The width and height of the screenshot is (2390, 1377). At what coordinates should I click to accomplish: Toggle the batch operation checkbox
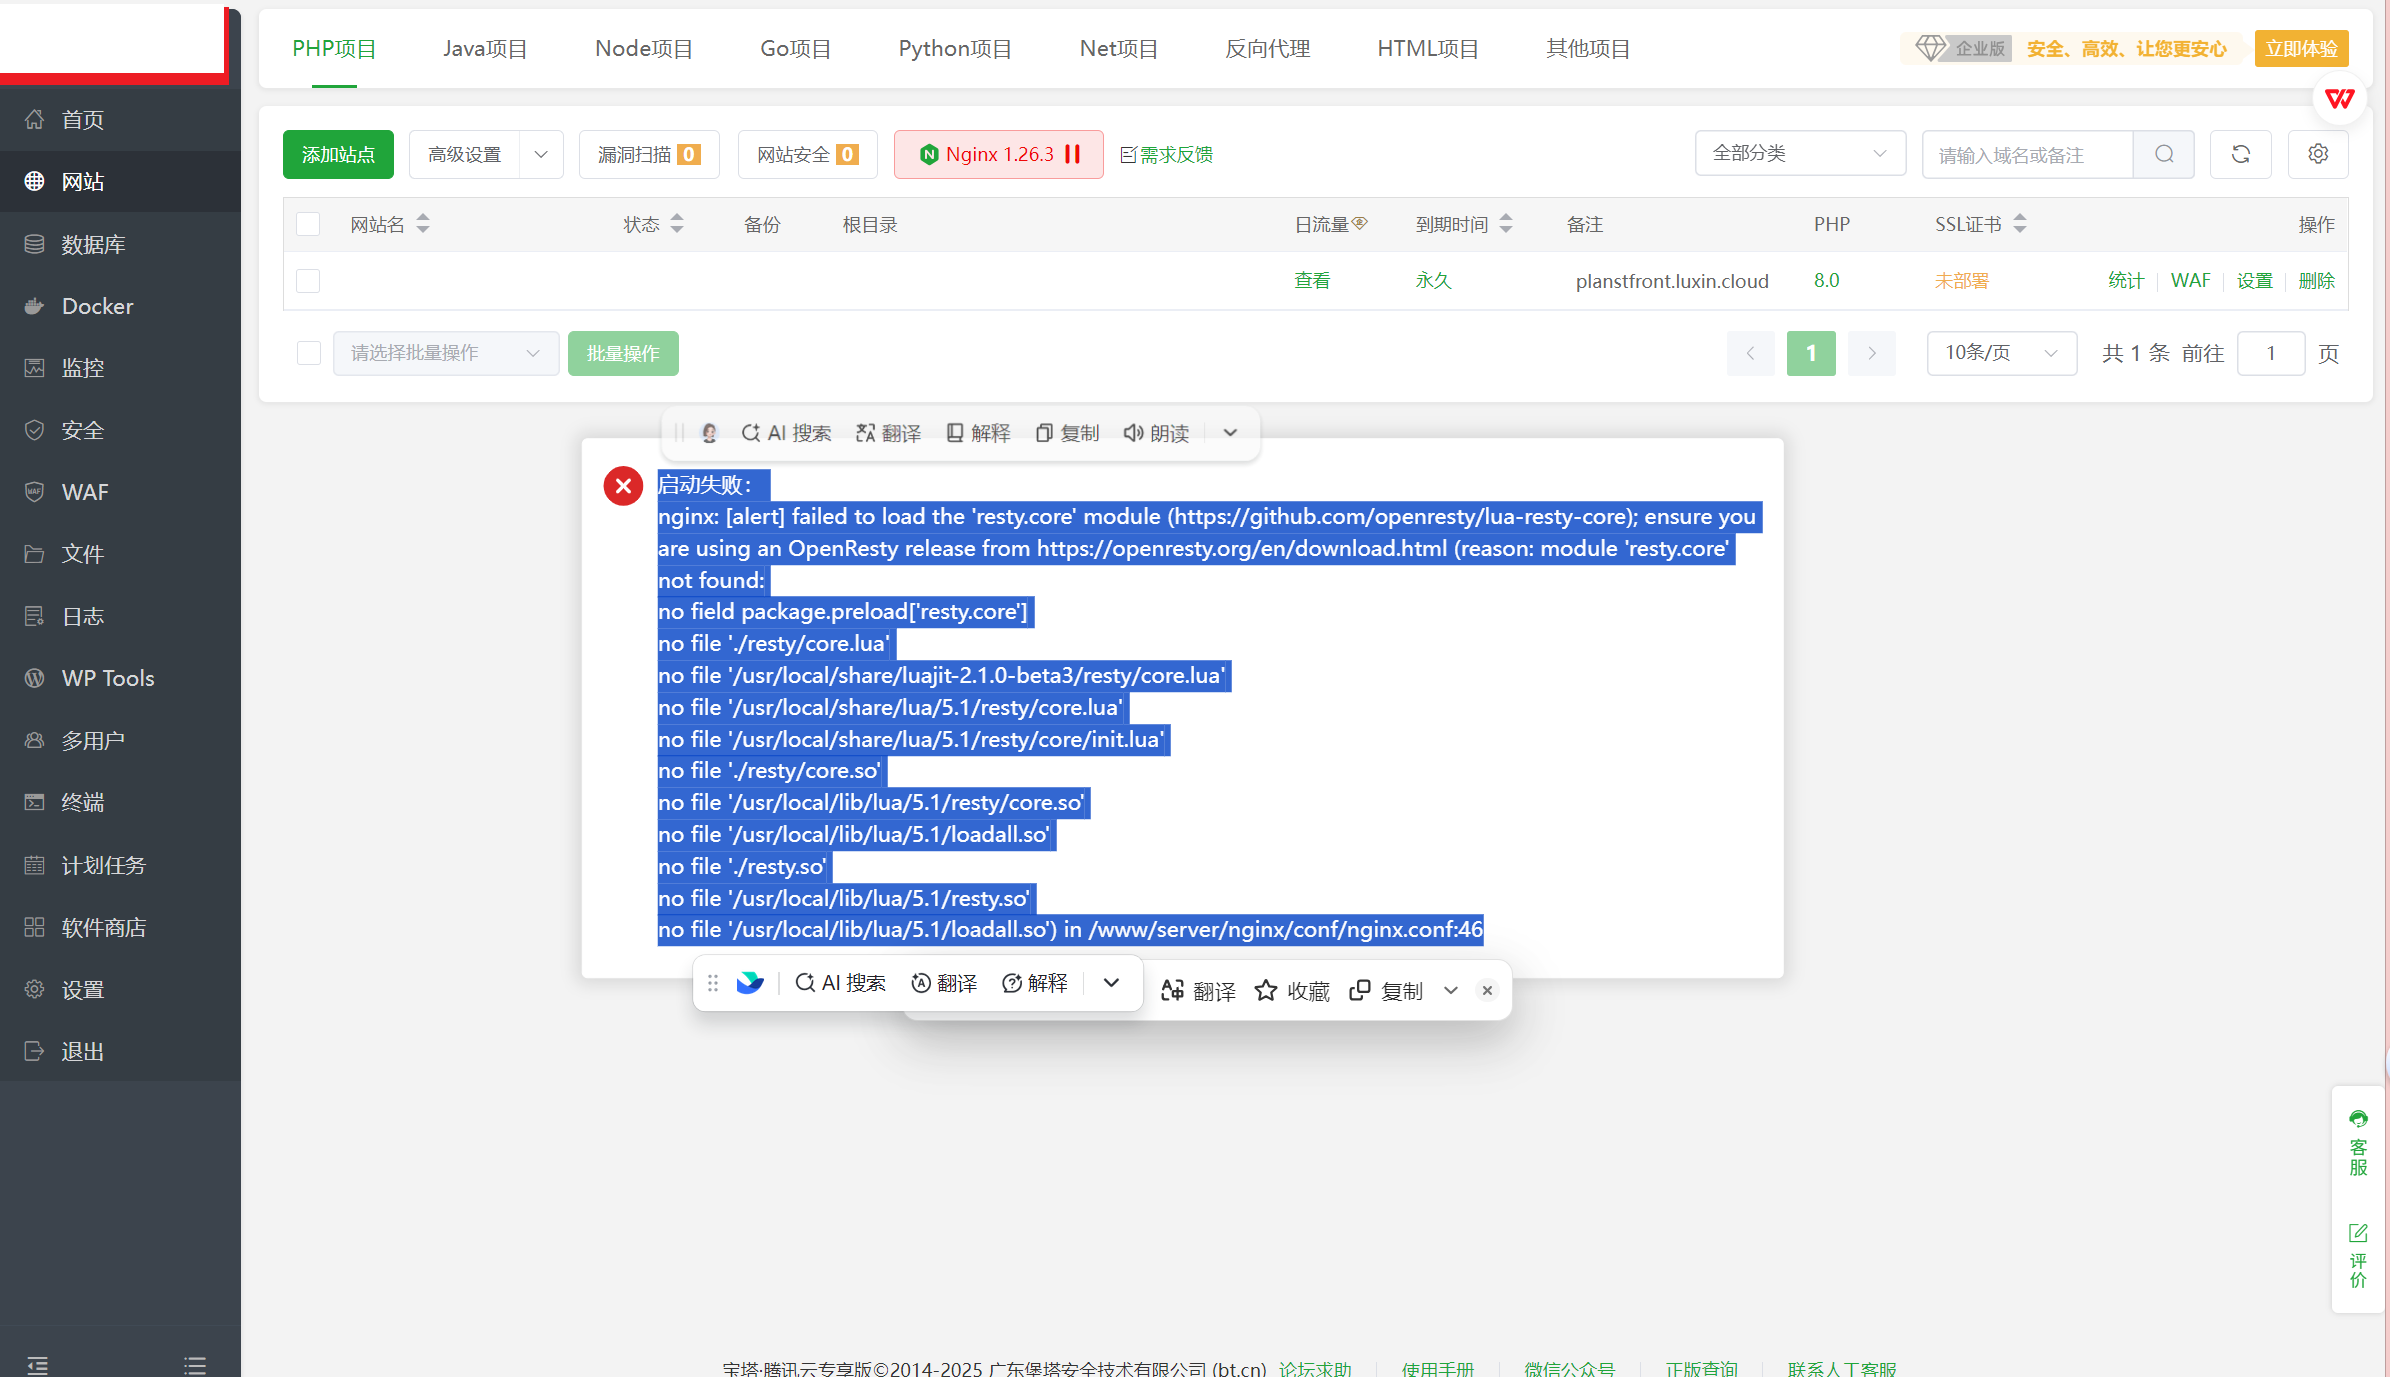(x=308, y=353)
